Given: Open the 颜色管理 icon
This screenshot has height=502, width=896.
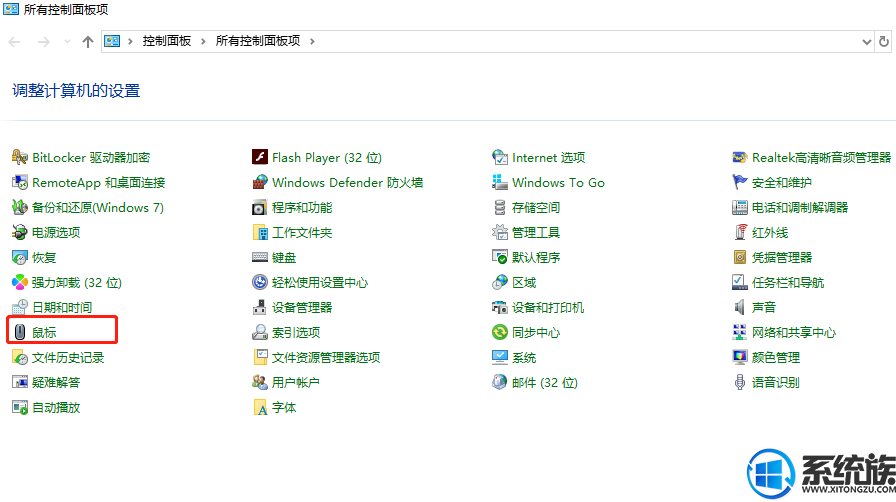Looking at the screenshot, I should (x=739, y=357).
